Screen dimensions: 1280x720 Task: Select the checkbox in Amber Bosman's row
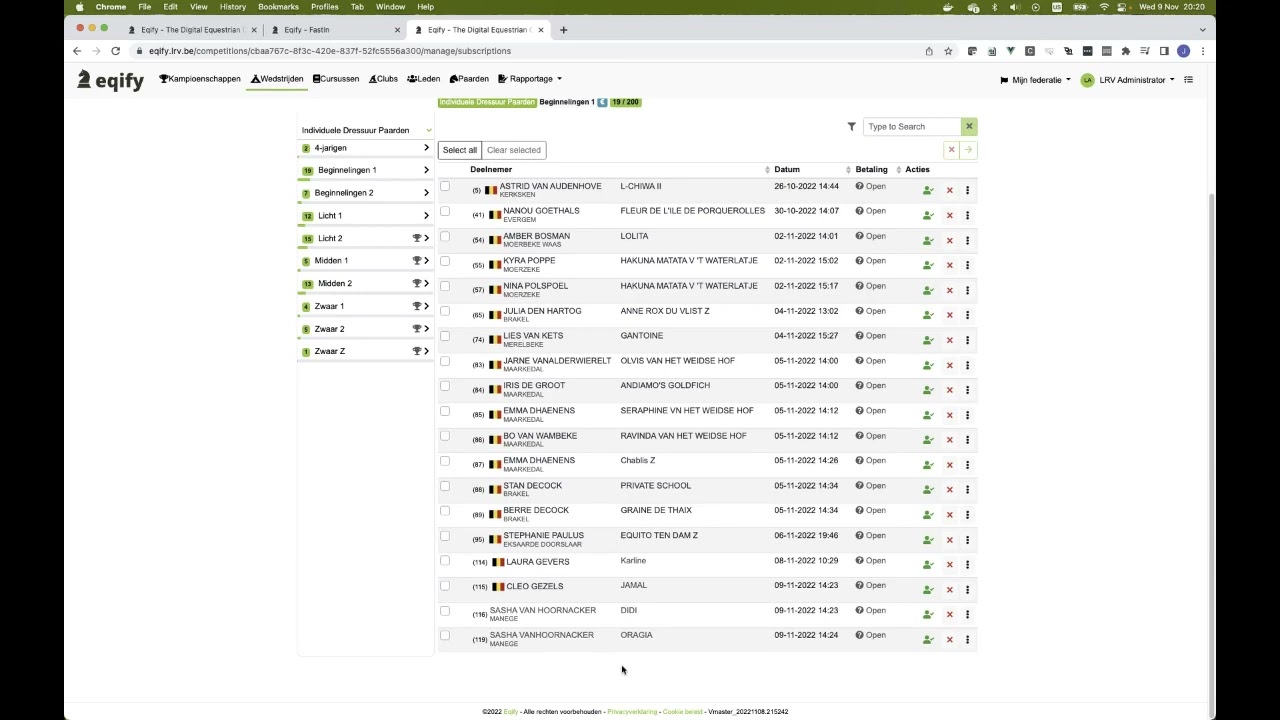445,236
